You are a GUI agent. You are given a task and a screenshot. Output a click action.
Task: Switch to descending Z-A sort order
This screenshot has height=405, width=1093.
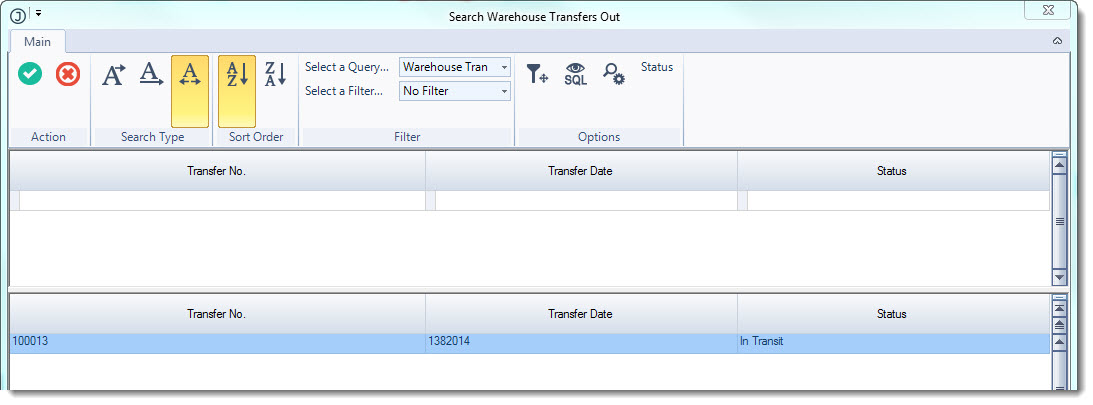coord(275,75)
